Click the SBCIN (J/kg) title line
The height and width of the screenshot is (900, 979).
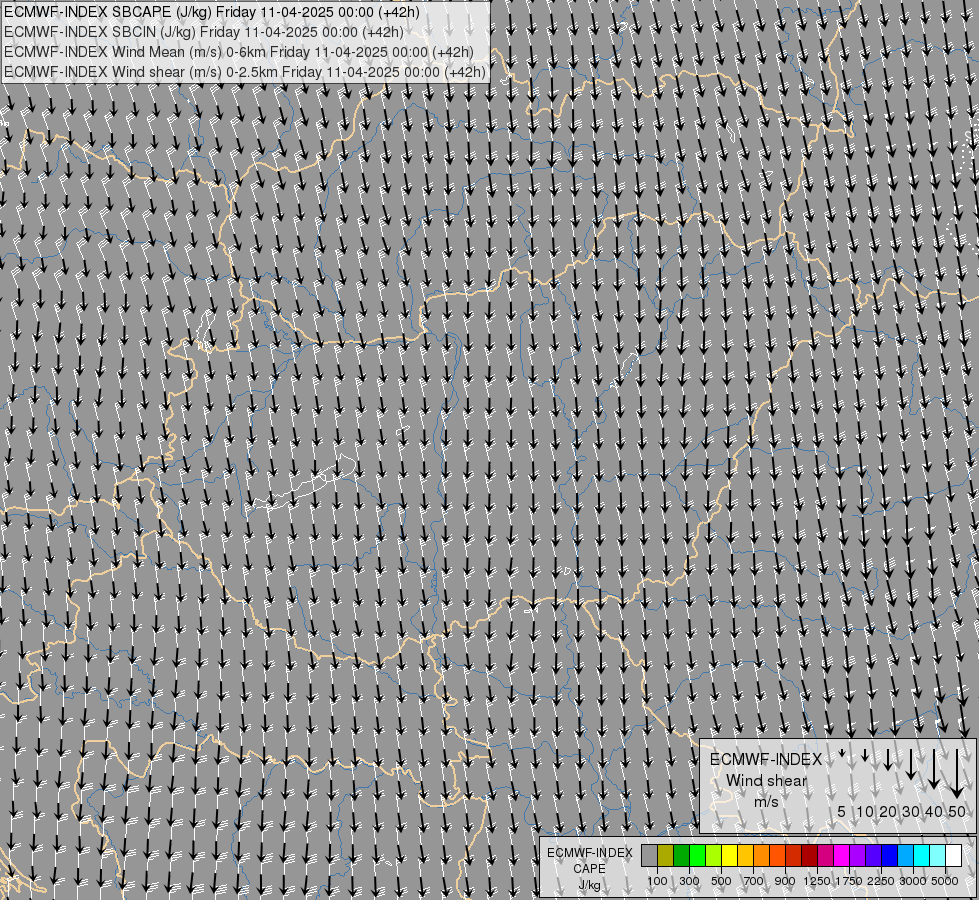(204, 32)
